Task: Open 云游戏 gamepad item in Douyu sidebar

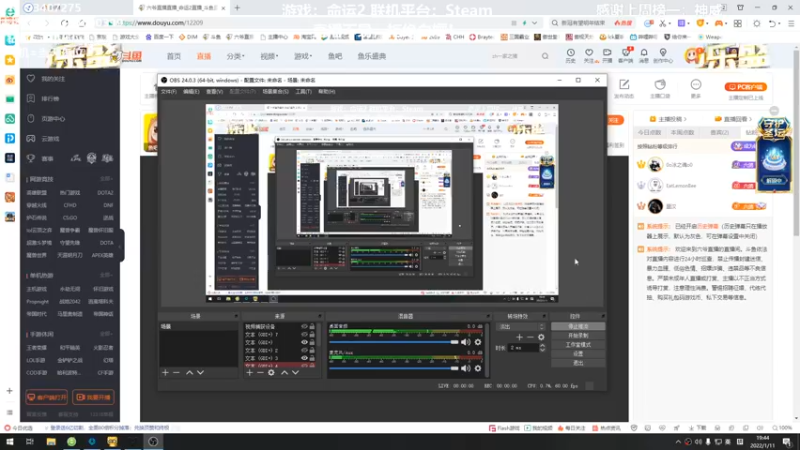Action: (43, 139)
